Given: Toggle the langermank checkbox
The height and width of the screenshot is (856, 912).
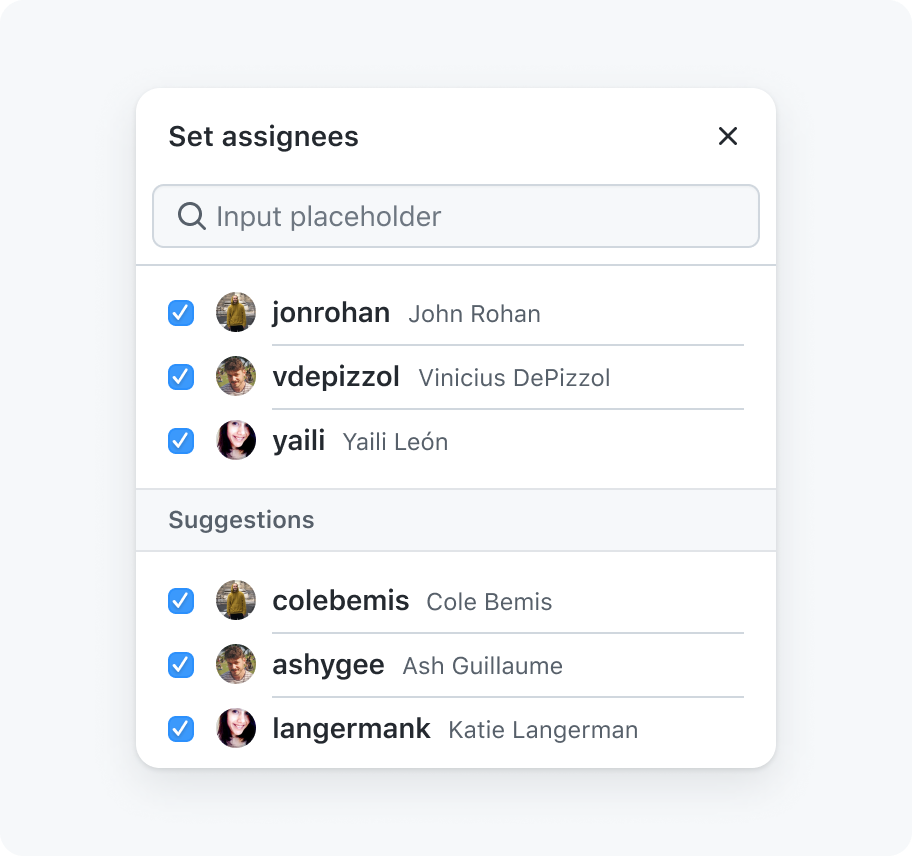Looking at the screenshot, I should [181, 729].
